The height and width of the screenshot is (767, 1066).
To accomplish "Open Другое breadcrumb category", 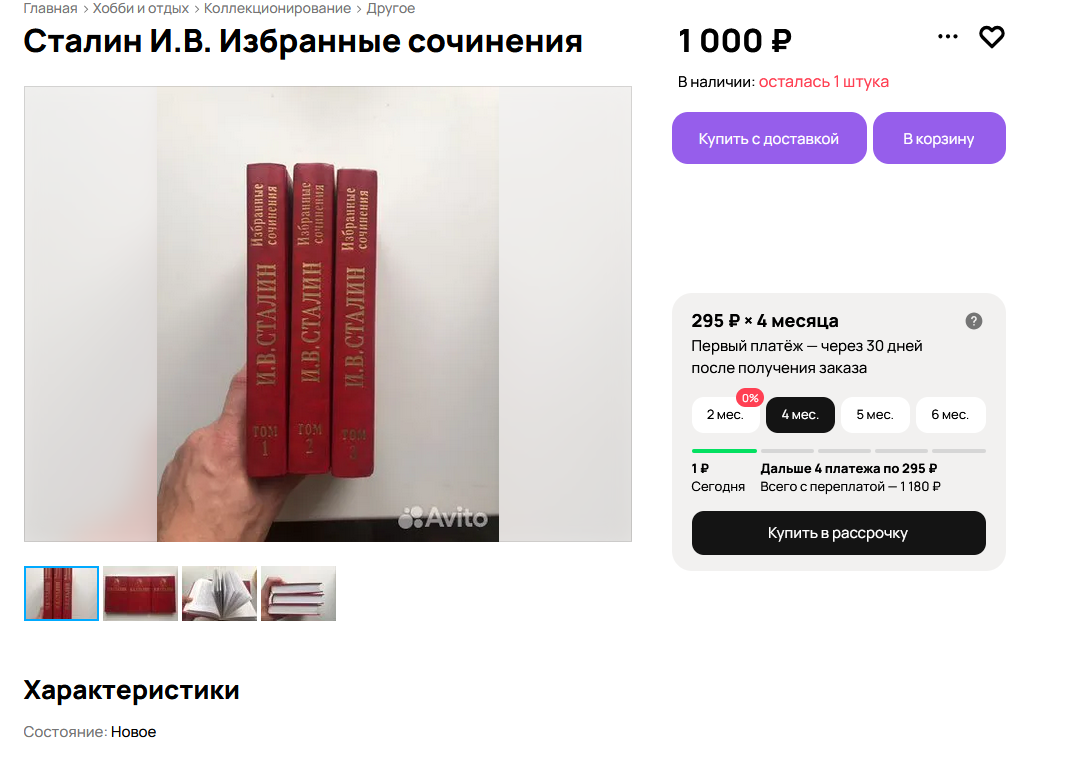I will coord(391,9).
